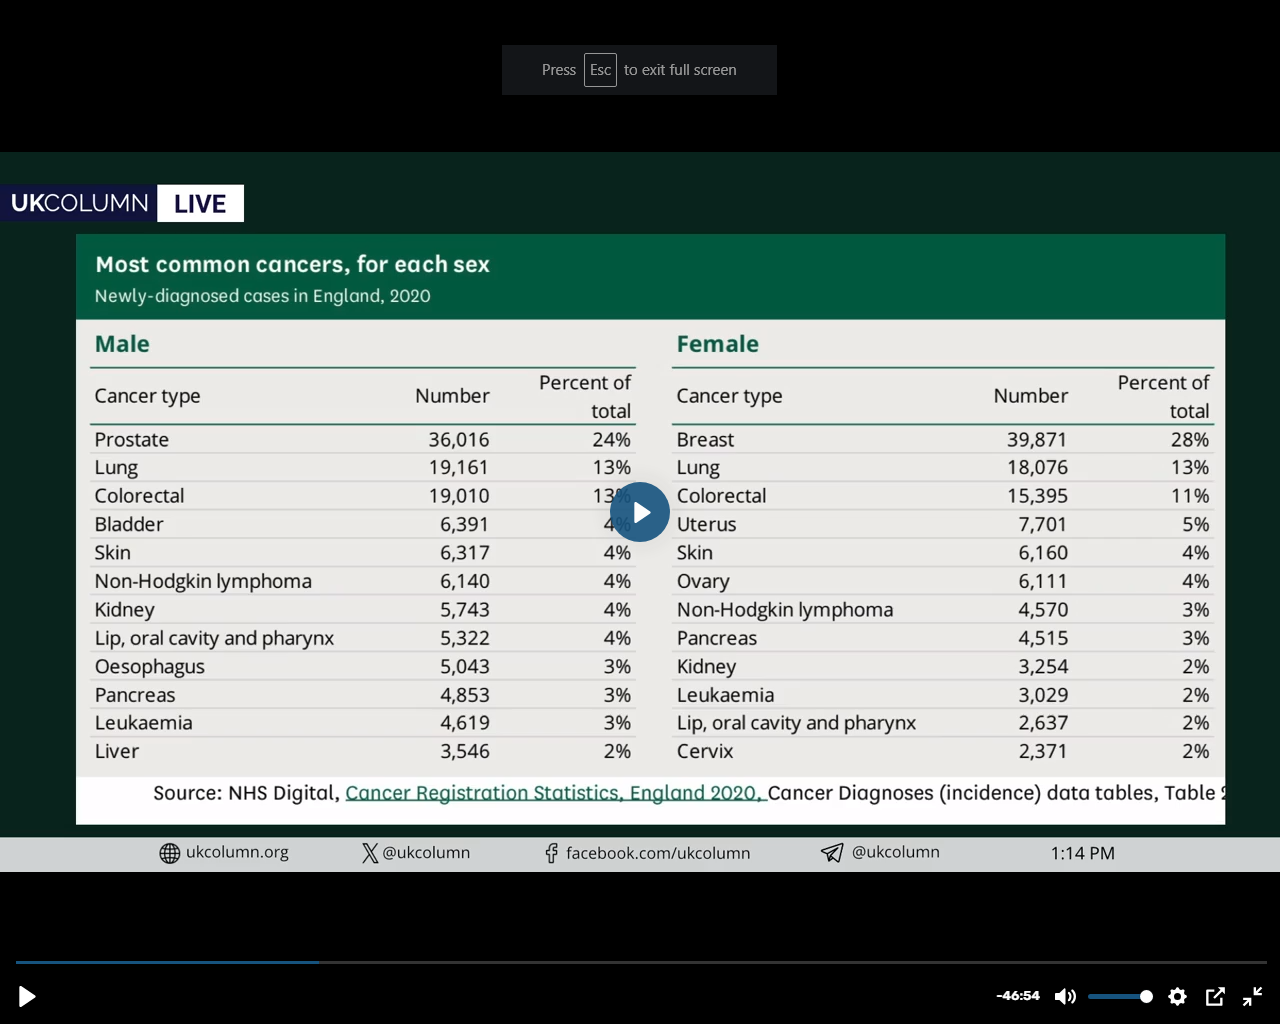Viewport: 1280px width, 1024px height.
Task: Click '28%' in Breast row
Action: tap(1190, 439)
